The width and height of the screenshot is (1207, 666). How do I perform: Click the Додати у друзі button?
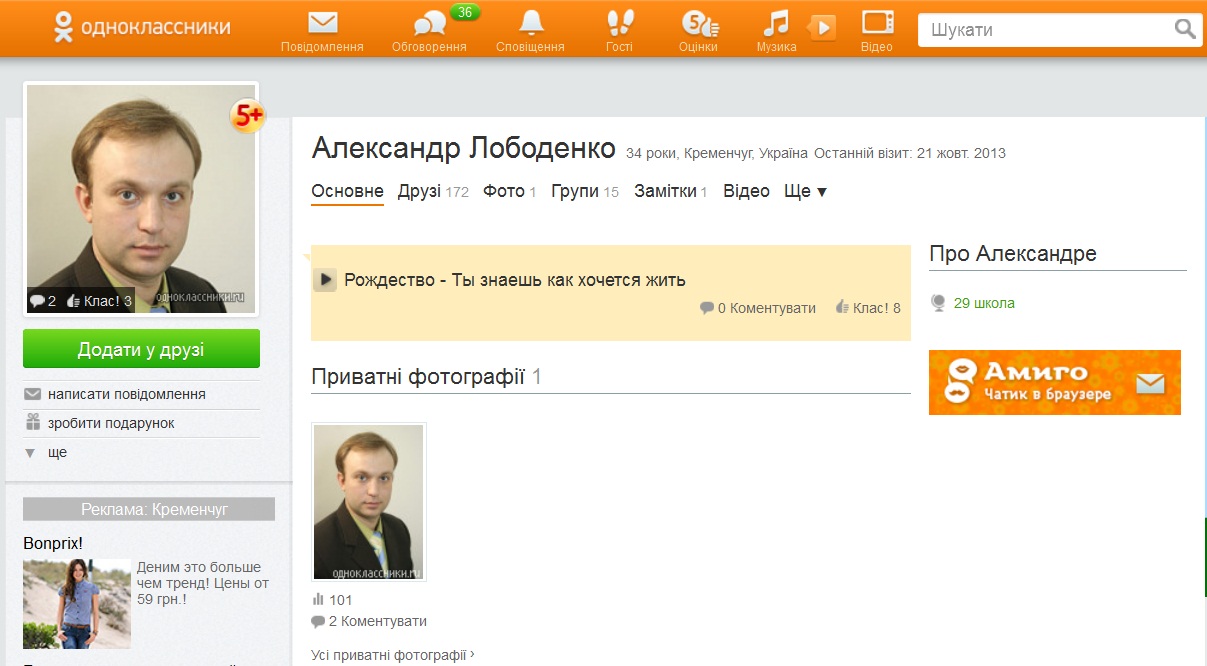[x=141, y=349]
